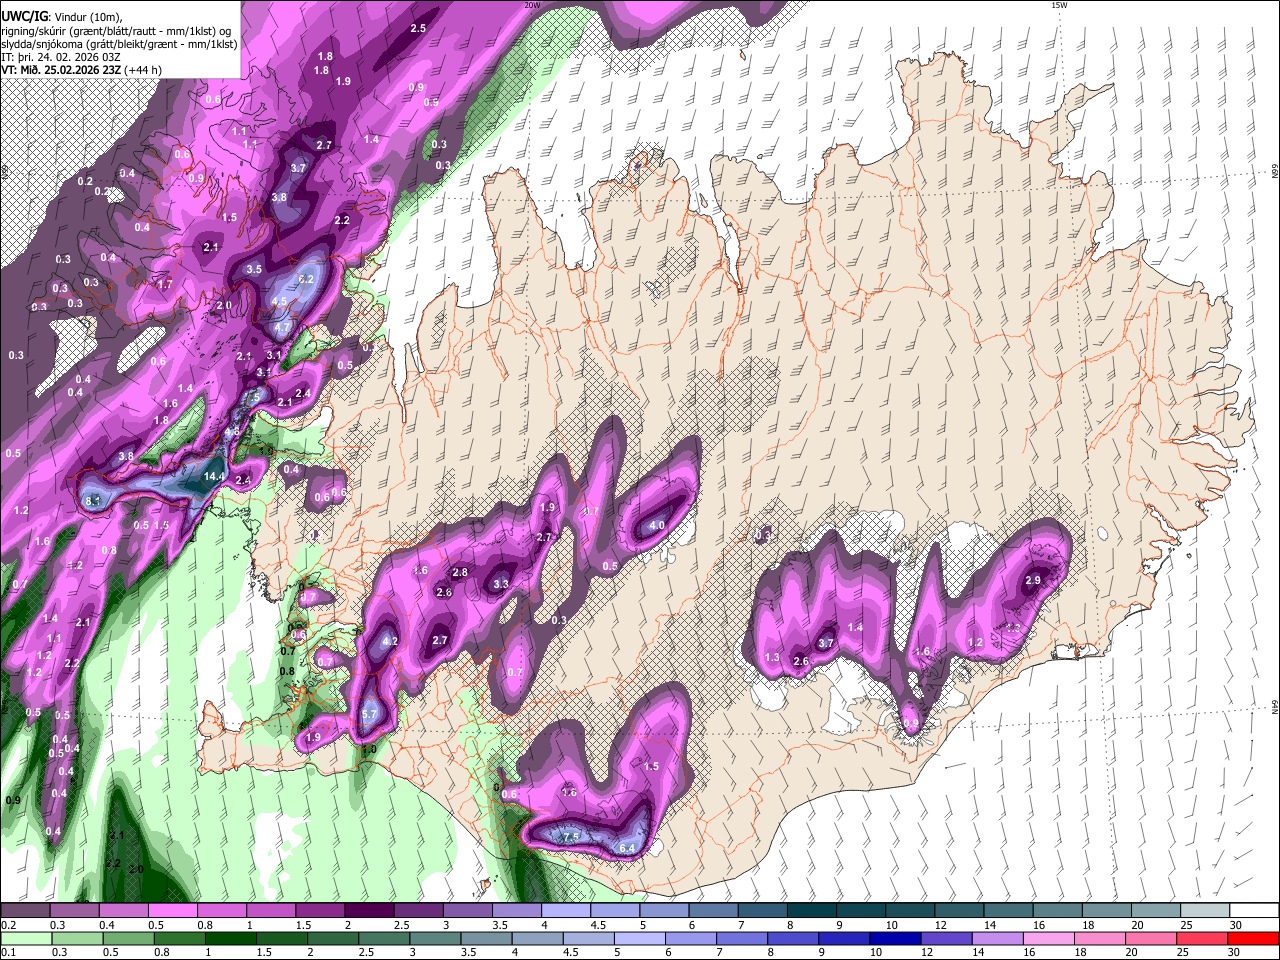Click the '15W' longitude label
The height and width of the screenshot is (960, 1280).
[1058, 5]
